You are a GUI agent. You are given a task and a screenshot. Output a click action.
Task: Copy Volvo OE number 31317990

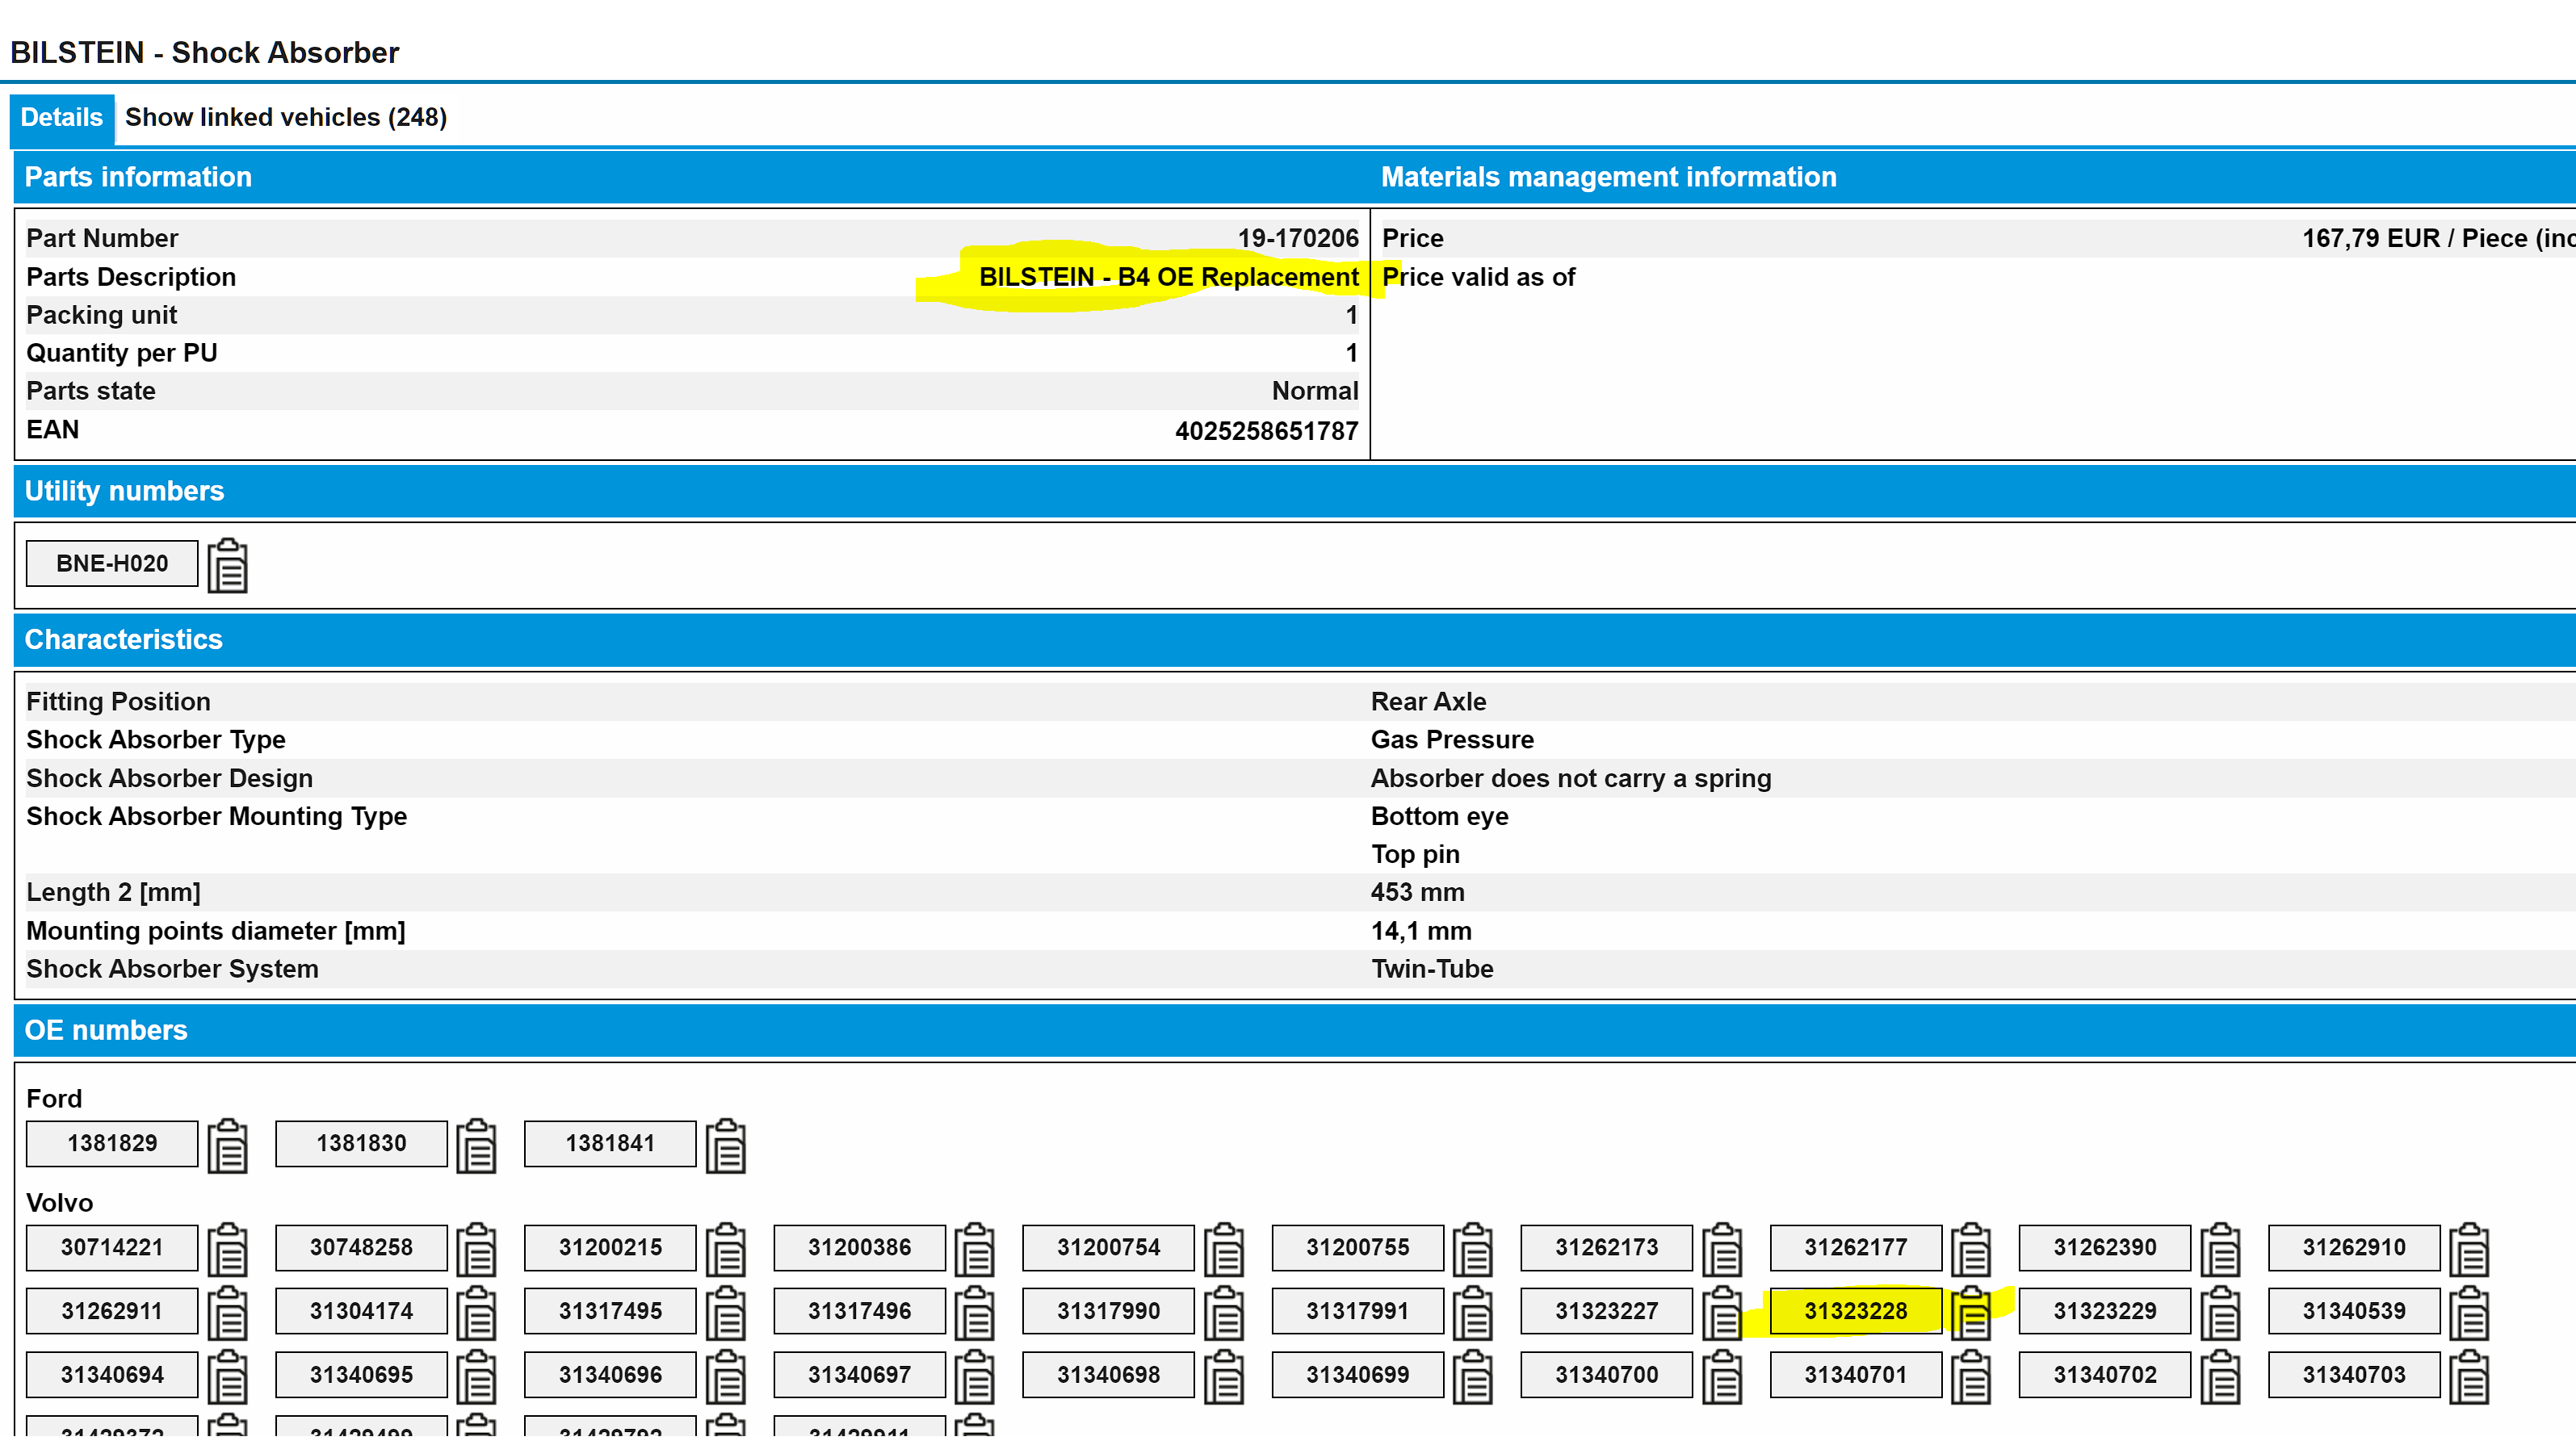(1224, 1314)
